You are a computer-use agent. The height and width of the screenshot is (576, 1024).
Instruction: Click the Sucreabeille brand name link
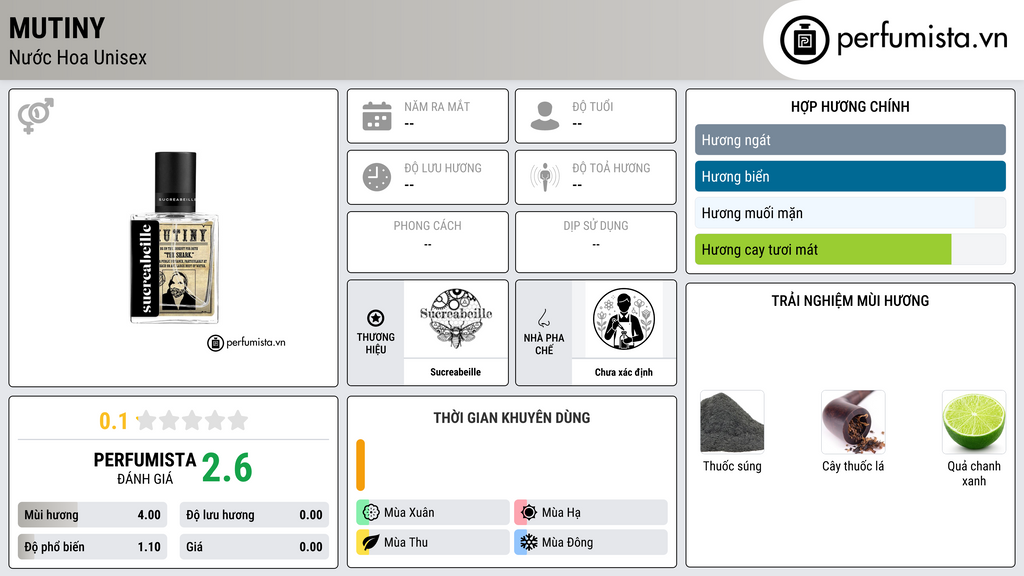click(x=456, y=372)
